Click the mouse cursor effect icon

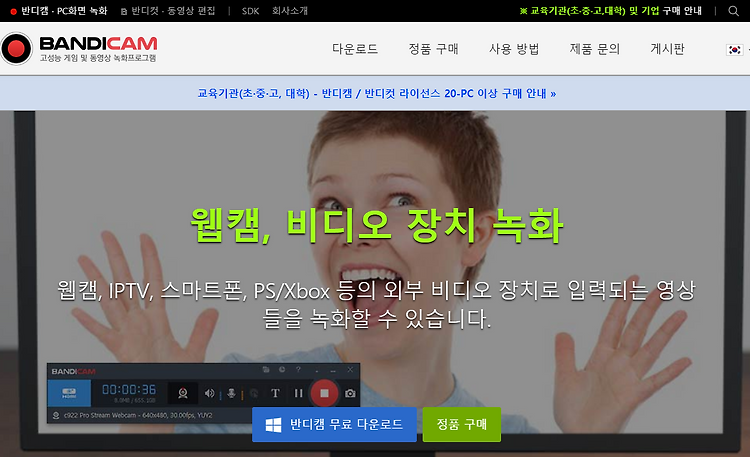(254, 393)
